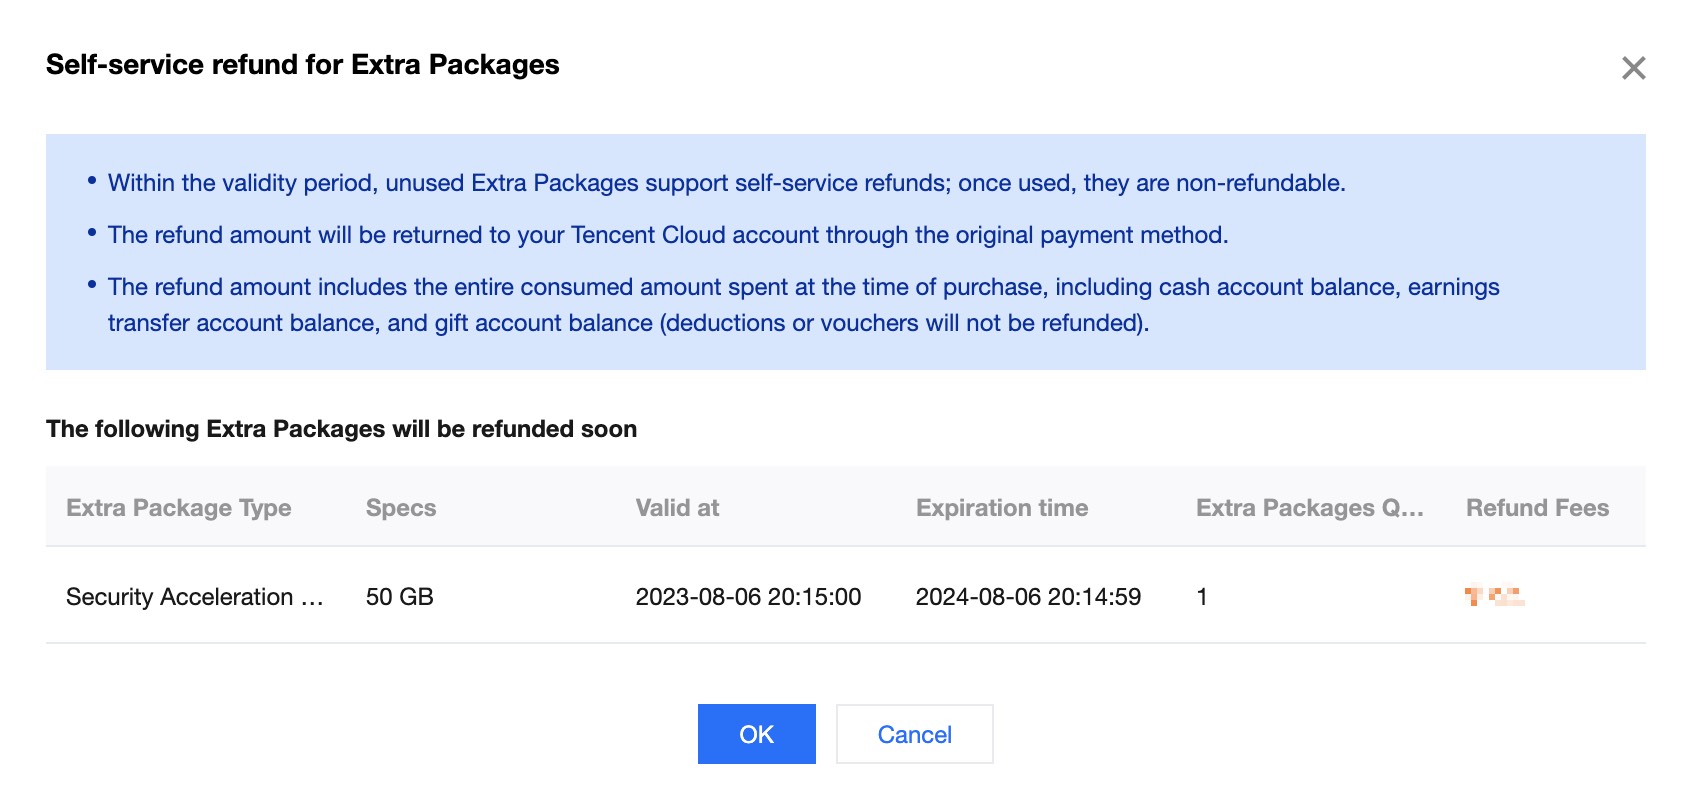This screenshot has height=806, width=1688.
Task: Click the truncated Extra Packages Q... header
Action: [1309, 508]
